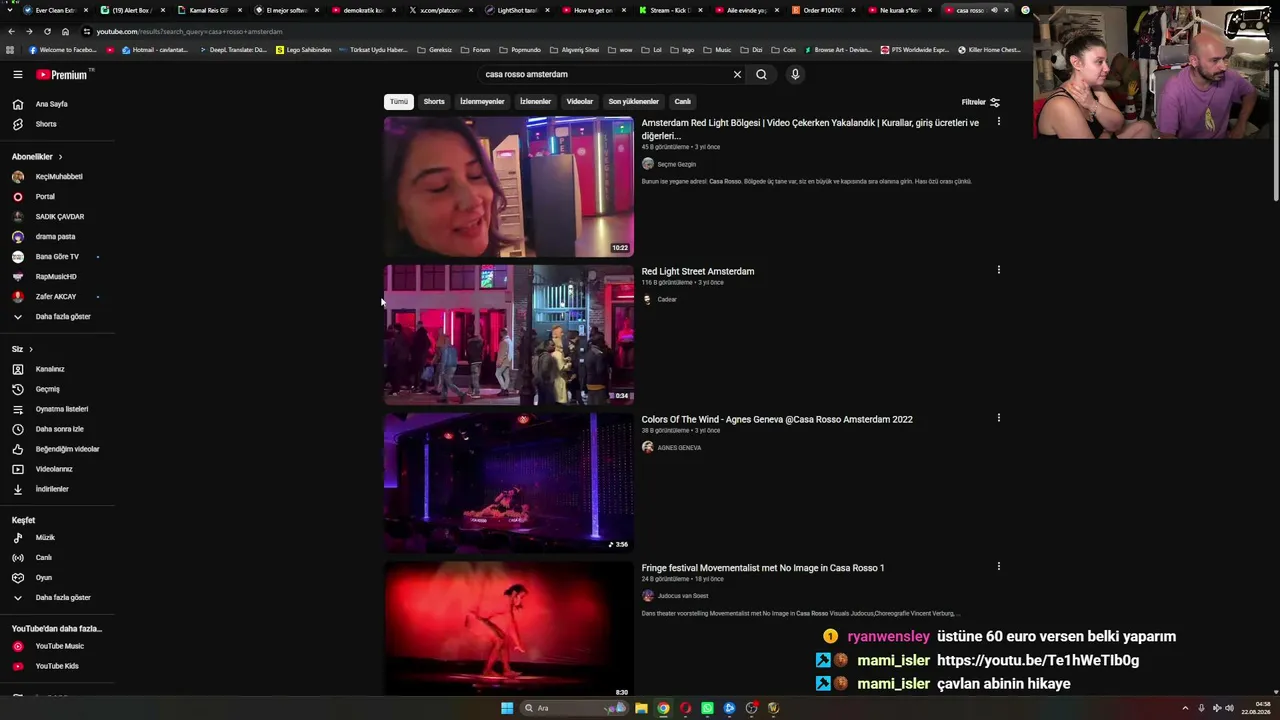Open Videolarınız in the sidebar
This screenshot has height=720, width=1280.
tap(54, 469)
